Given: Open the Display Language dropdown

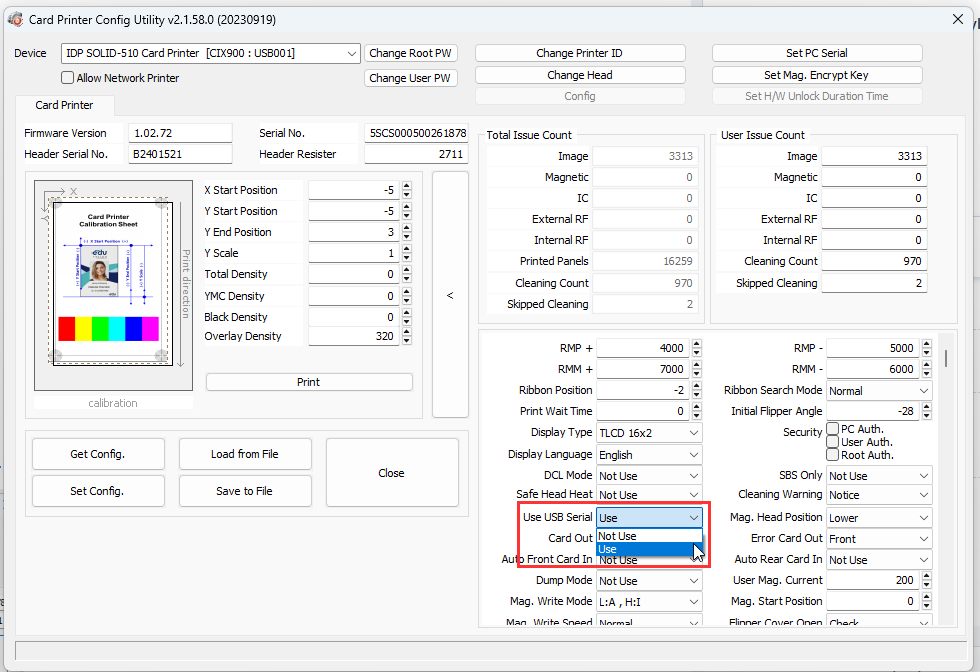Looking at the screenshot, I should point(649,455).
